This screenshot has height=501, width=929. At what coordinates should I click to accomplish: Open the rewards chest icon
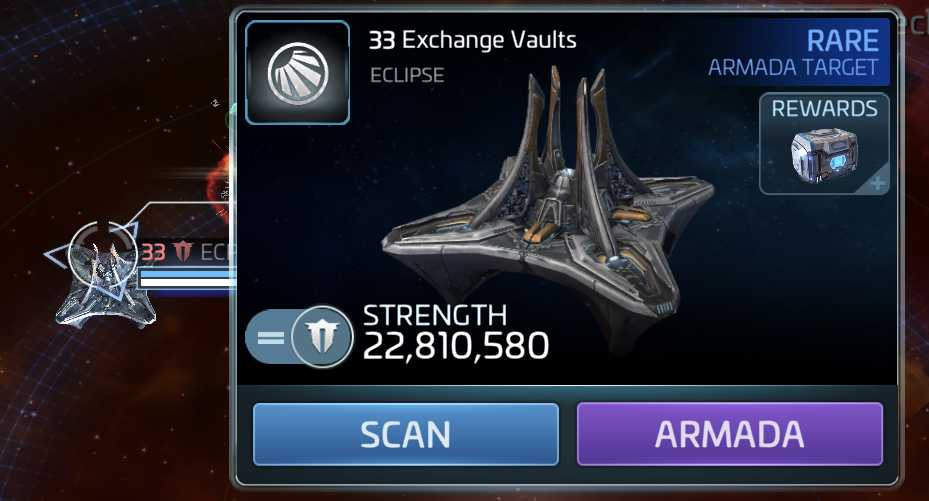tap(824, 155)
